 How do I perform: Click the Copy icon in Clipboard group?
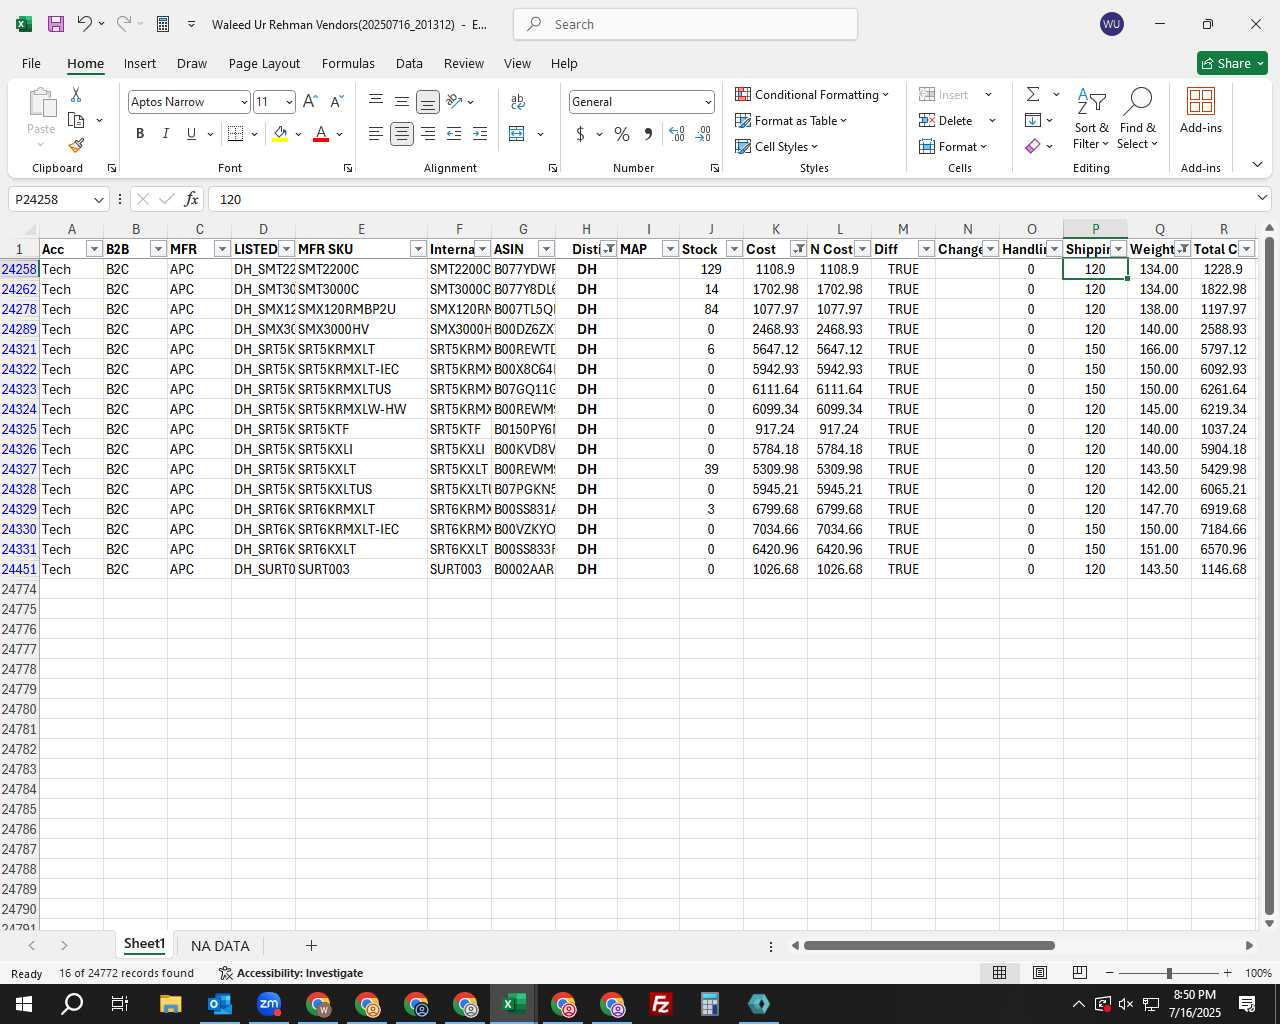coord(76,120)
